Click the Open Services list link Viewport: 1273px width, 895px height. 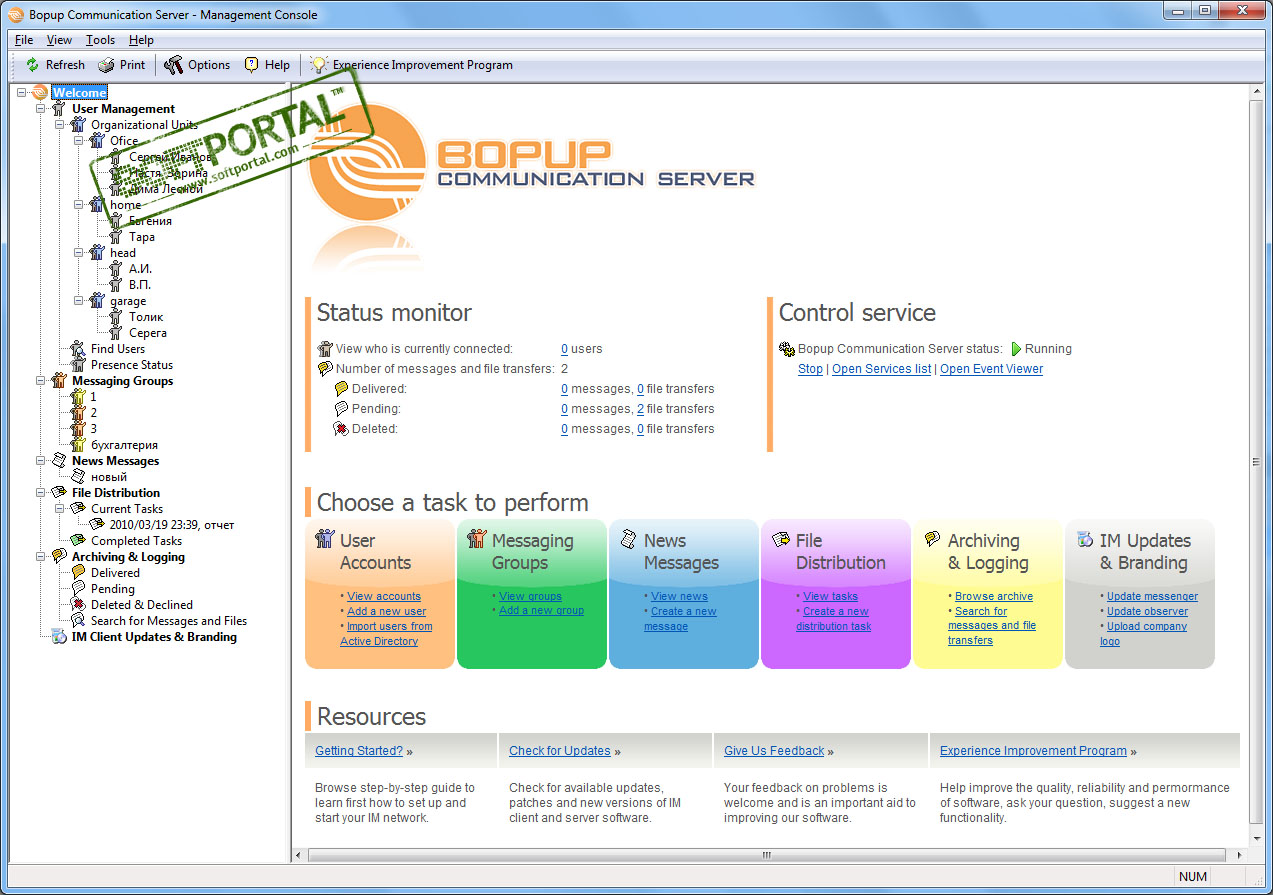point(881,369)
